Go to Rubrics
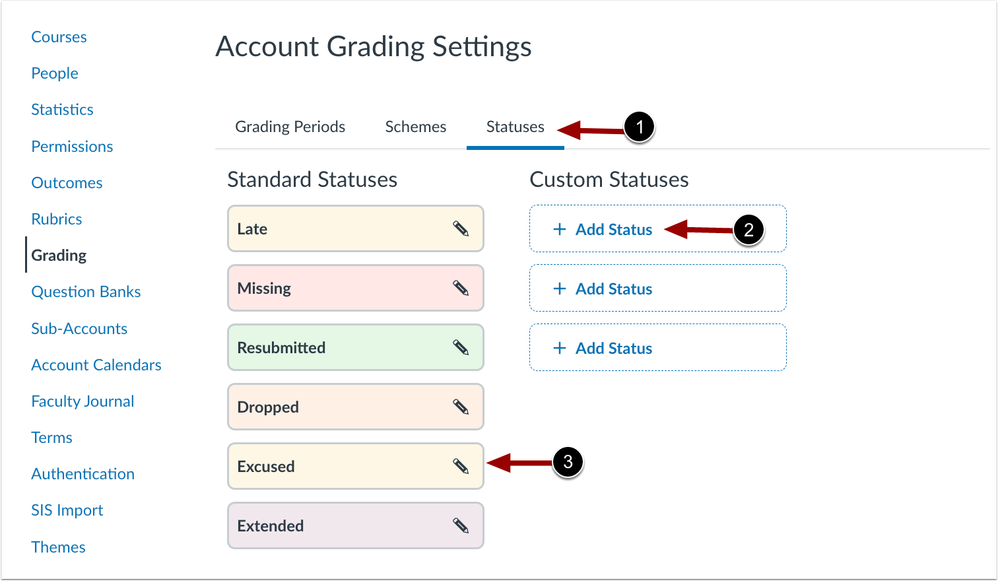Viewport: 998px width, 581px height. 57,219
